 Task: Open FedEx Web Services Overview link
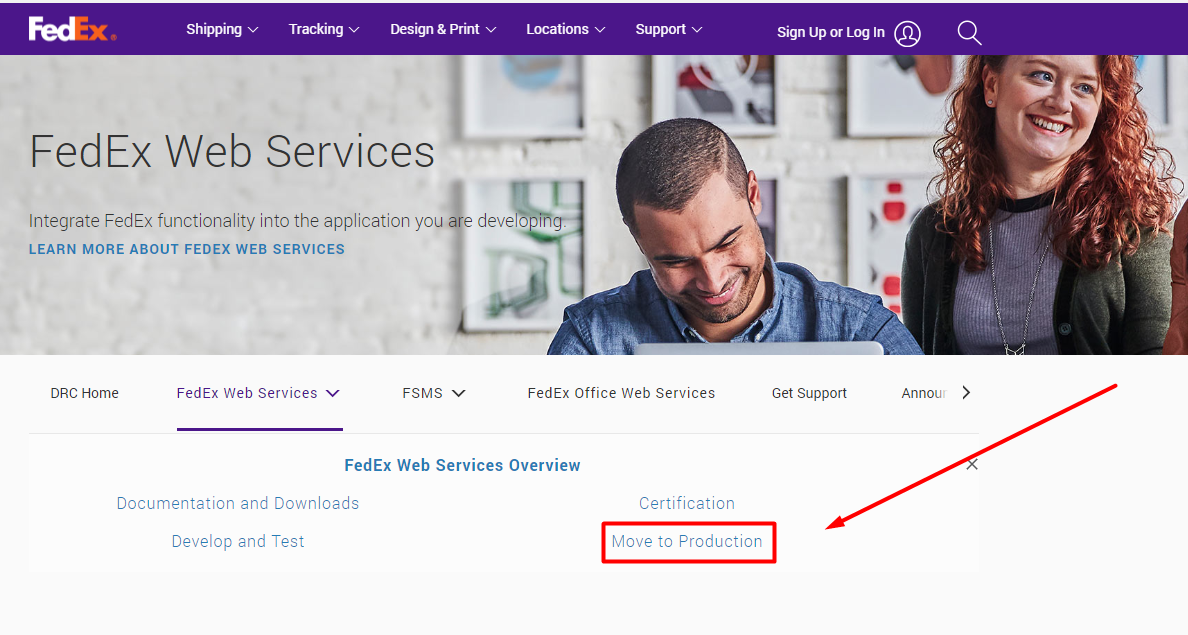[x=462, y=465]
